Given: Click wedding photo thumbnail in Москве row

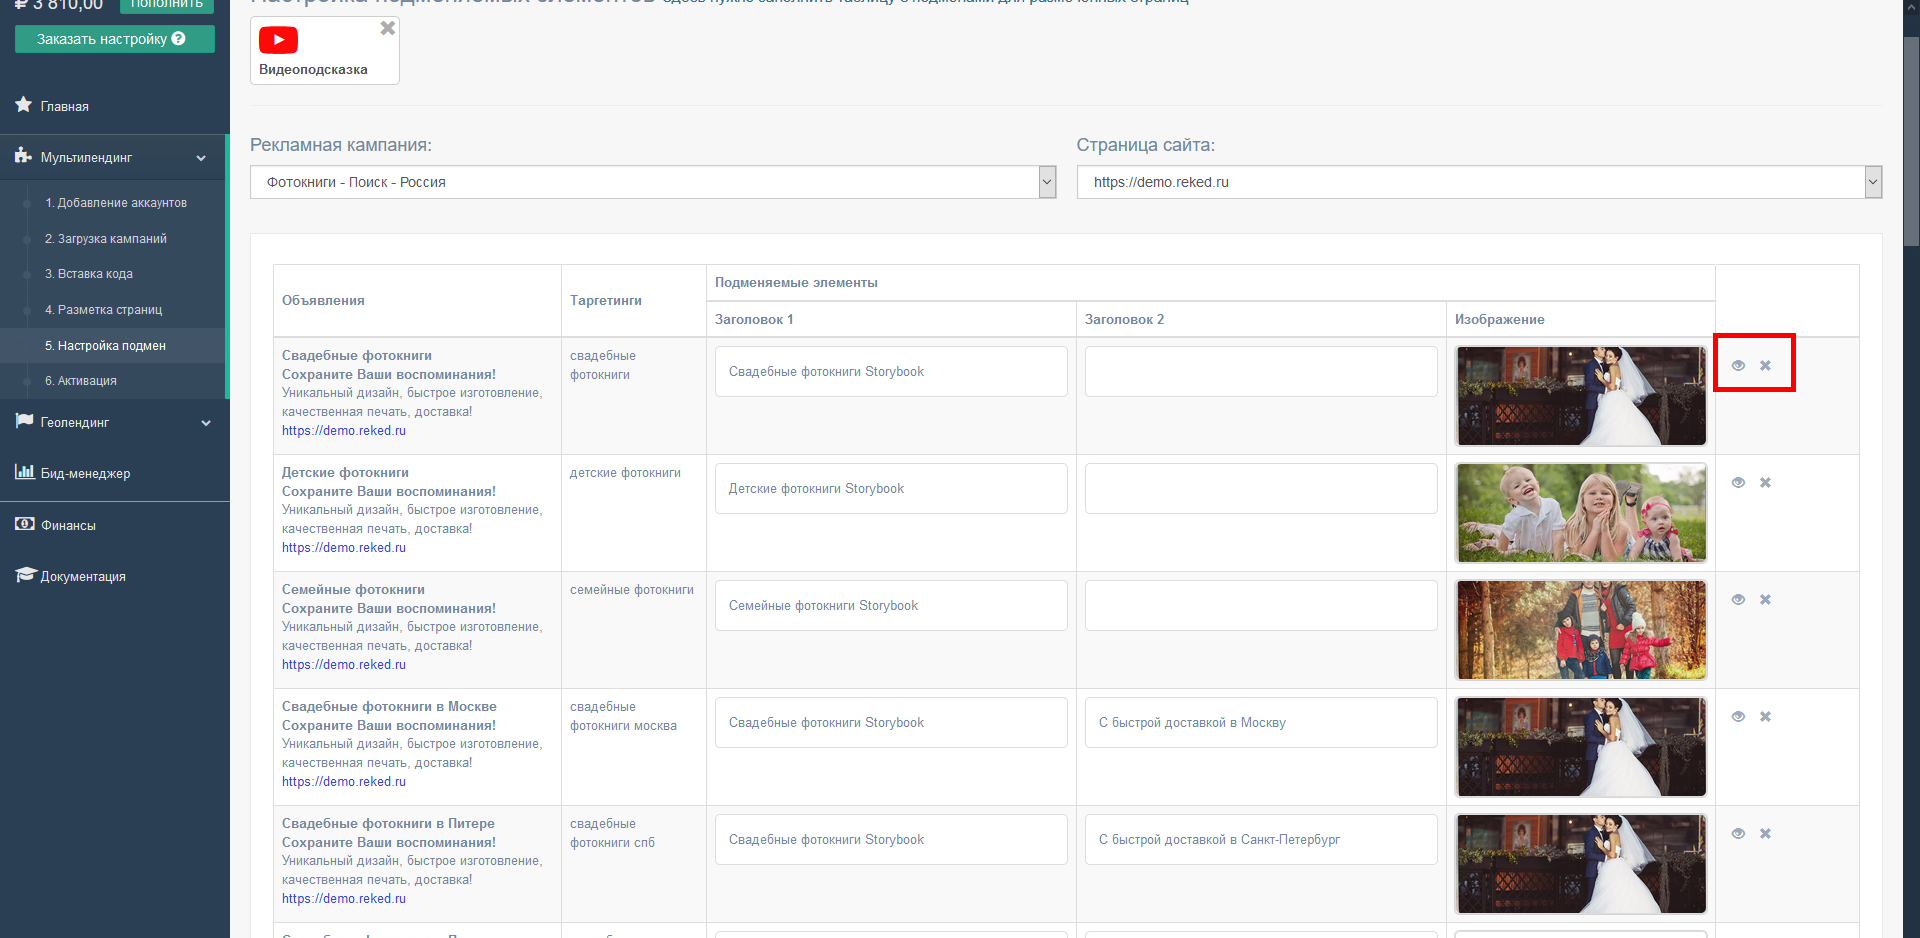Looking at the screenshot, I should [x=1581, y=747].
